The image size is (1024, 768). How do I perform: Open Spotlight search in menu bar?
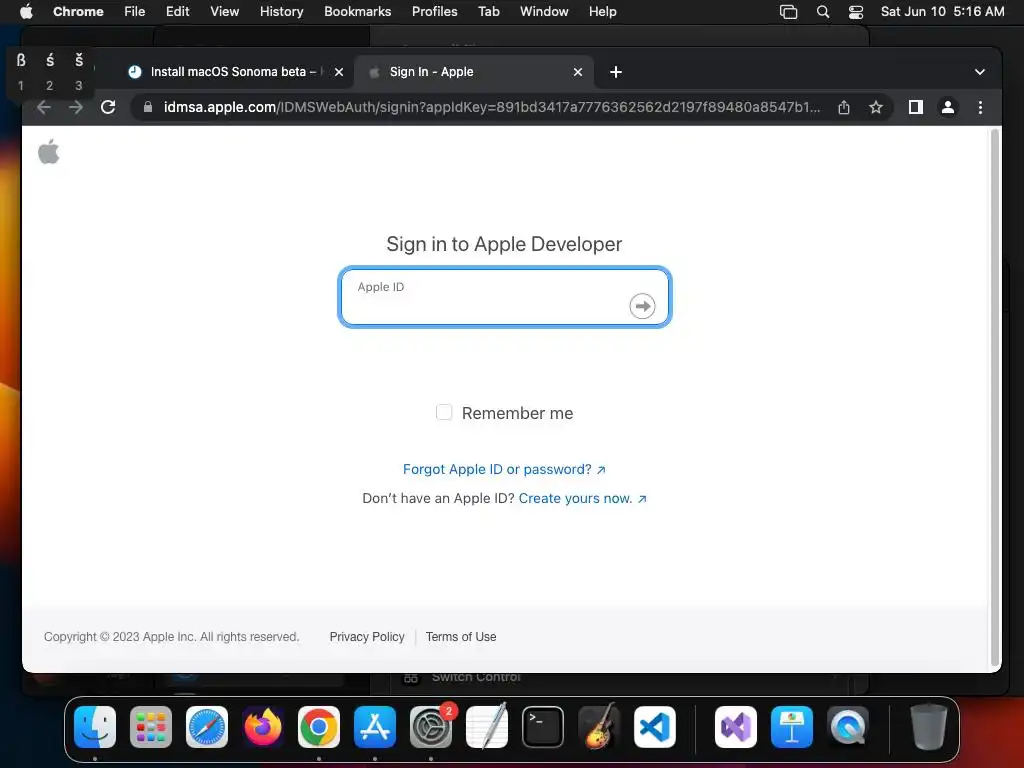[x=823, y=12]
